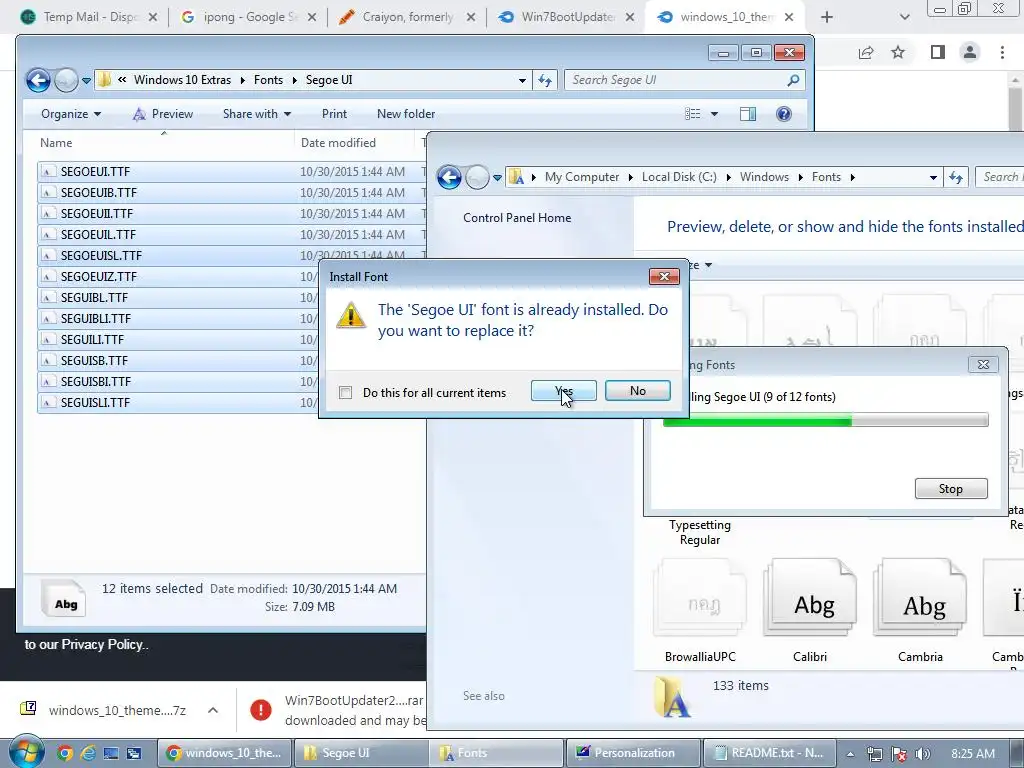This screenshot has width=1024, height=768.
Task: Toggle the preview pane icon
Action: [x=748, y=114]
